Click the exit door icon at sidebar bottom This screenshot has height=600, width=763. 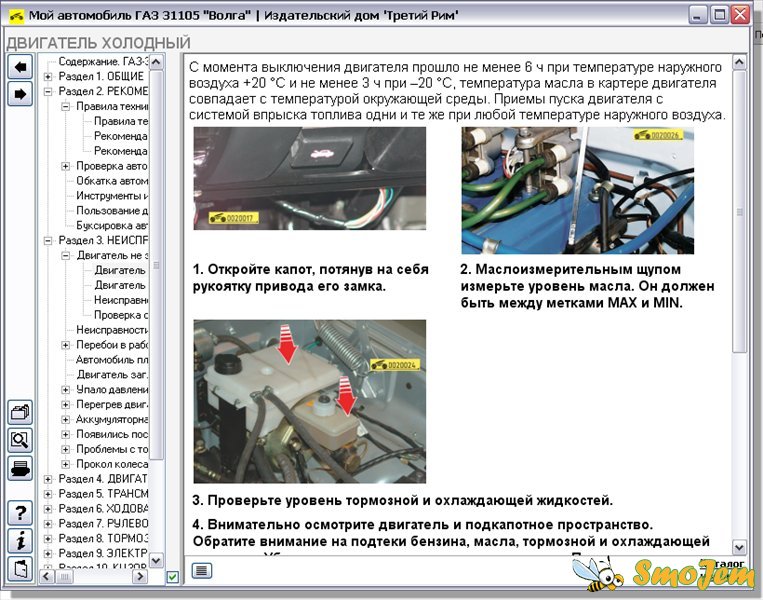[x=20, y=568]
